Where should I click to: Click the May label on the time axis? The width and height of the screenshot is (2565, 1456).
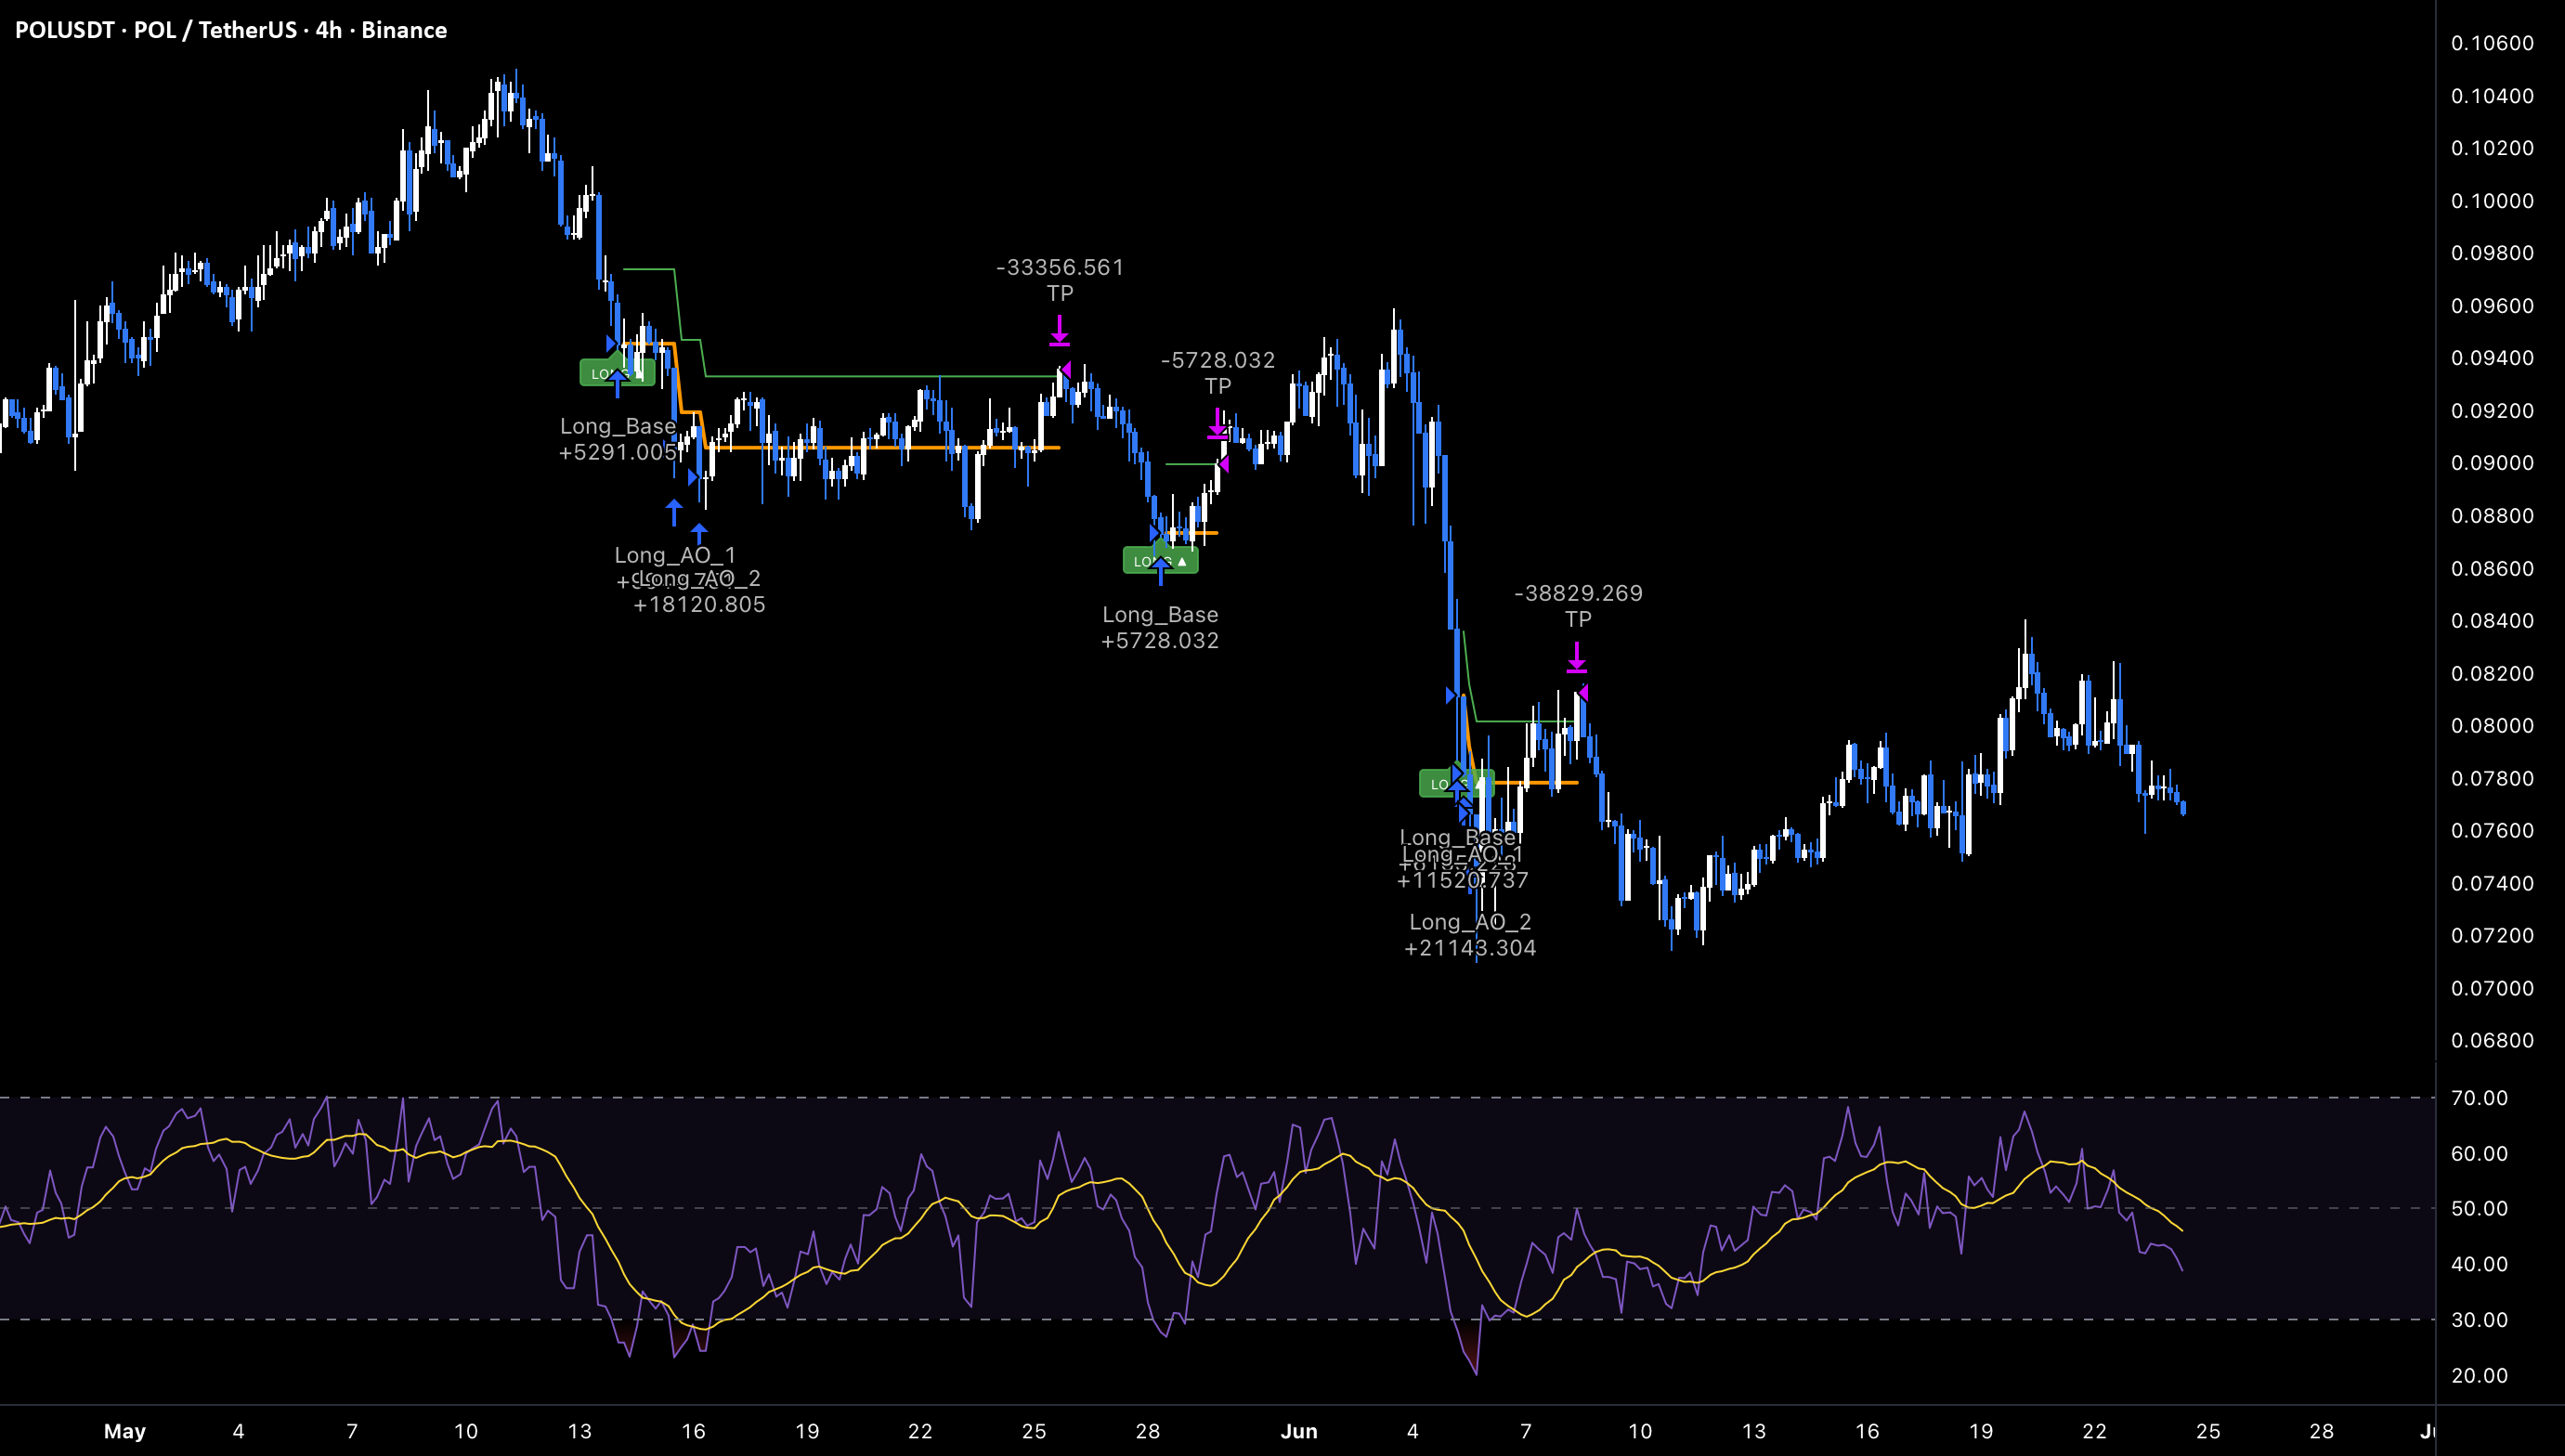[125, 1431]
